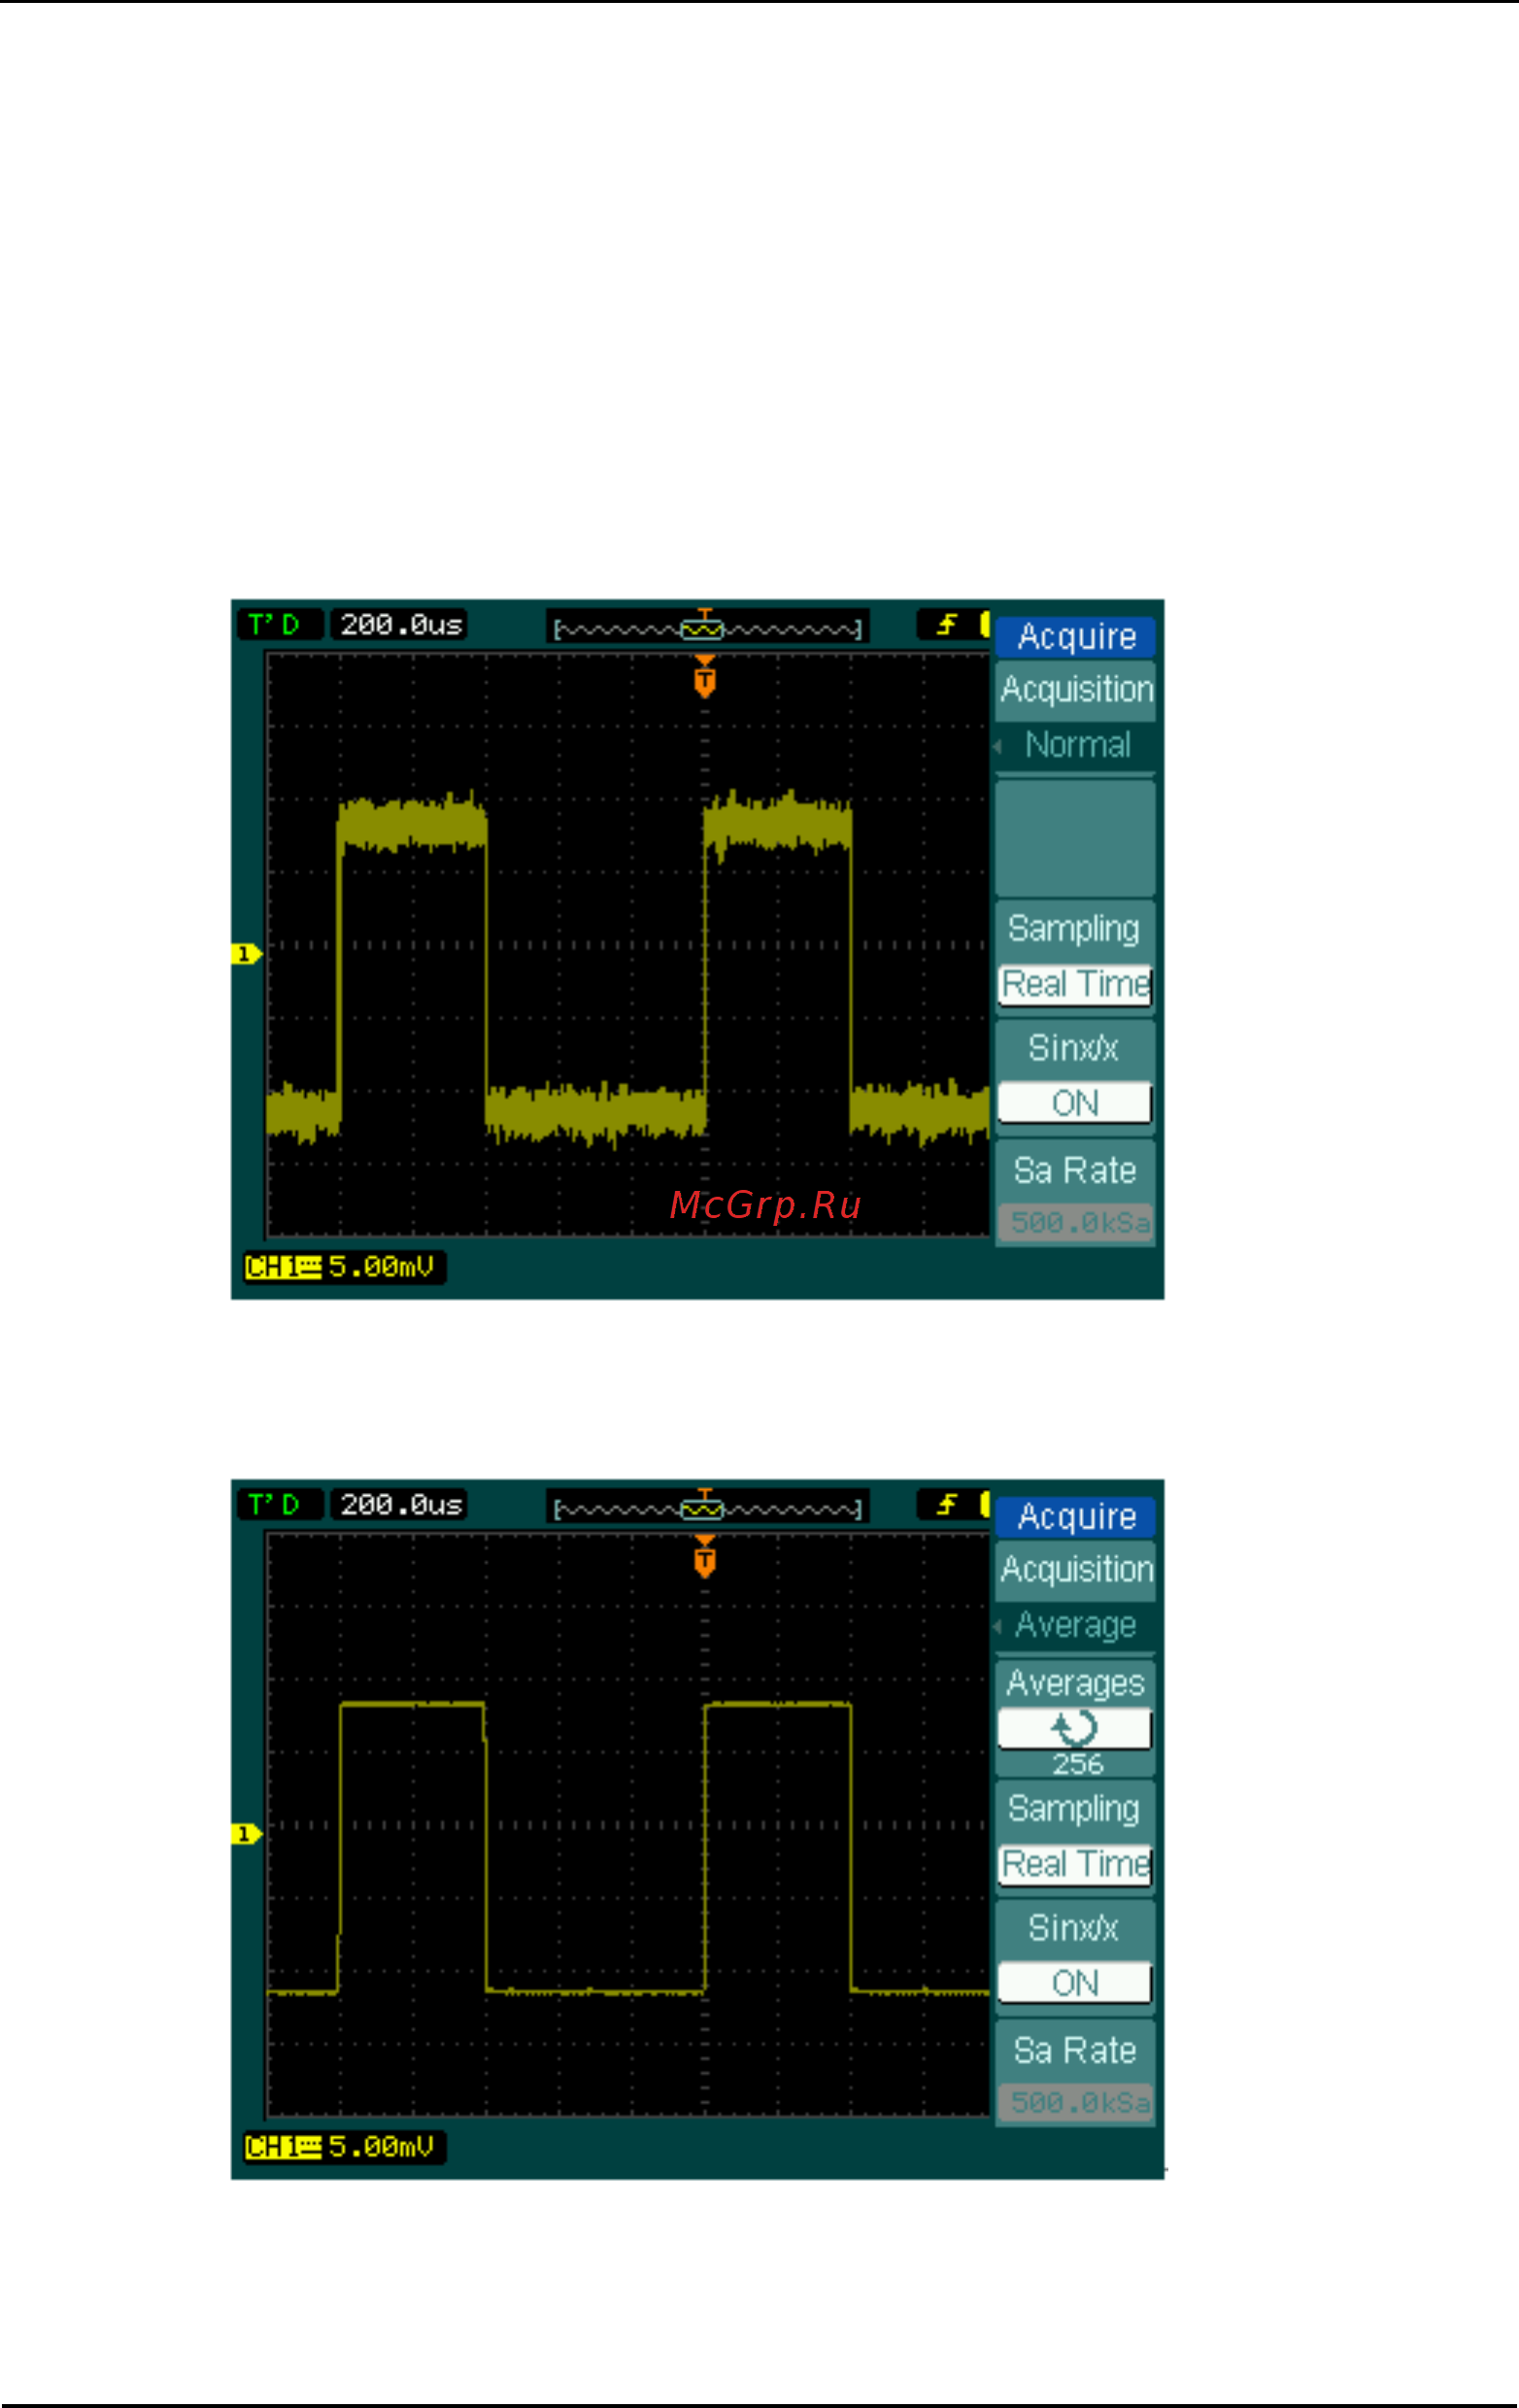Image resolution: width=1519 pixels, height=2408 pixels.
Task: Click 500.0kSa Sa Rate value in upper screen
Action: coord(1075,1223)
